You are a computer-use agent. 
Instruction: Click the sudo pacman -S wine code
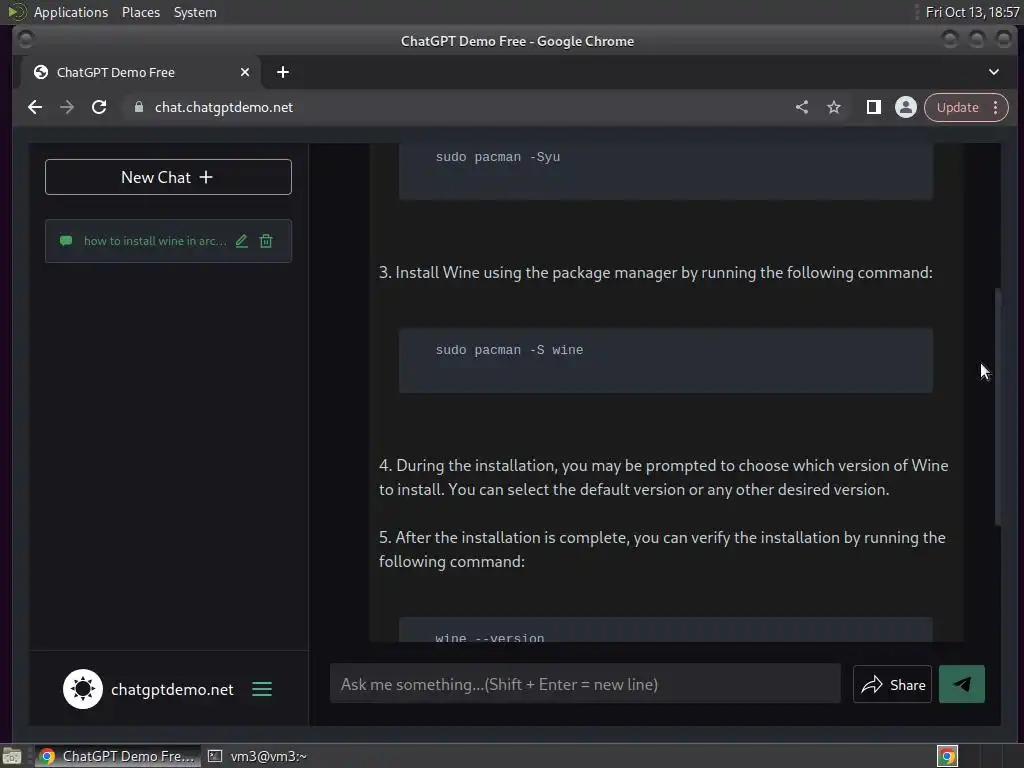(x=509, y=350)
